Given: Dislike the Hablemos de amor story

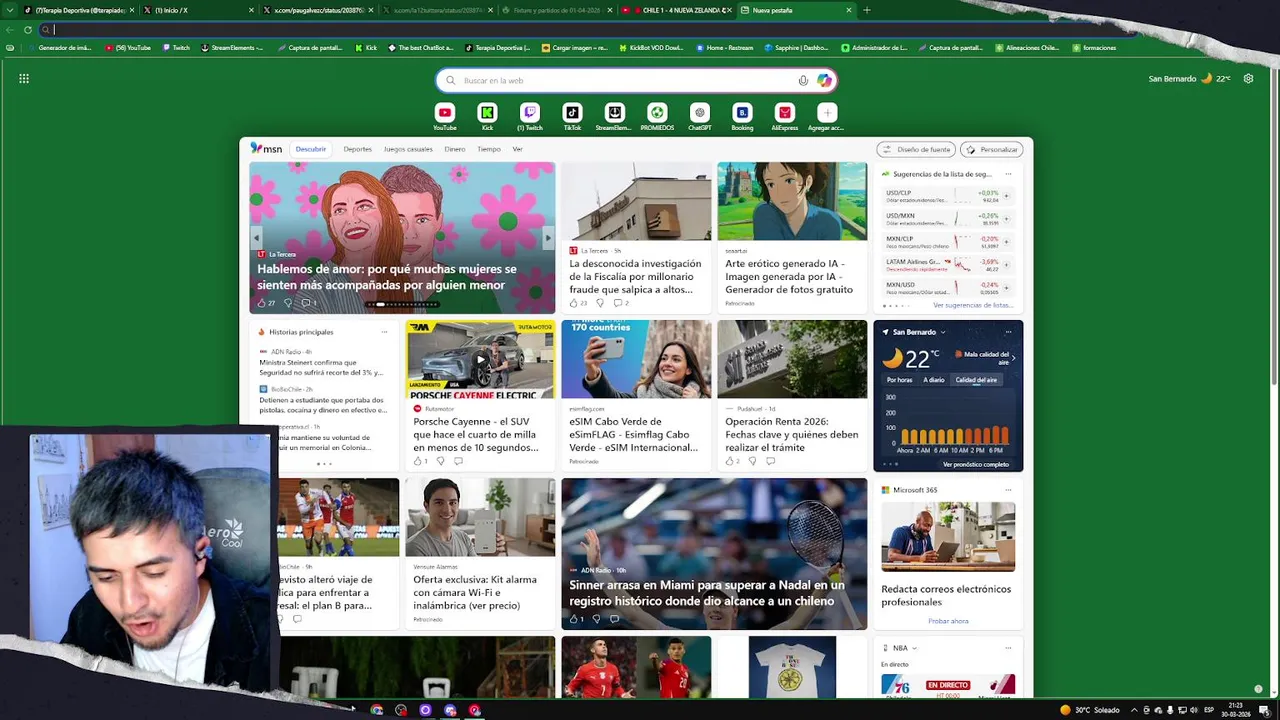Looking at the screenshot, I should 288,303.
